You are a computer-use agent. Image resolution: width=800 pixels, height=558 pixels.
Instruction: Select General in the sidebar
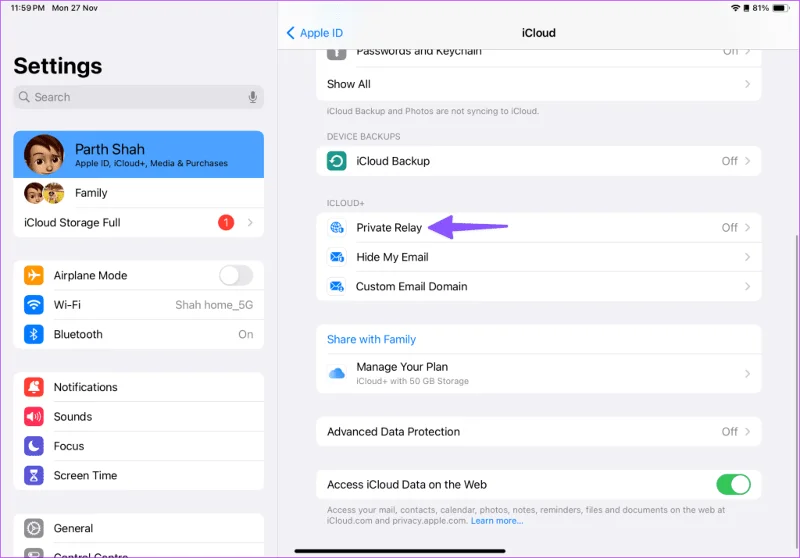(139, 528)
